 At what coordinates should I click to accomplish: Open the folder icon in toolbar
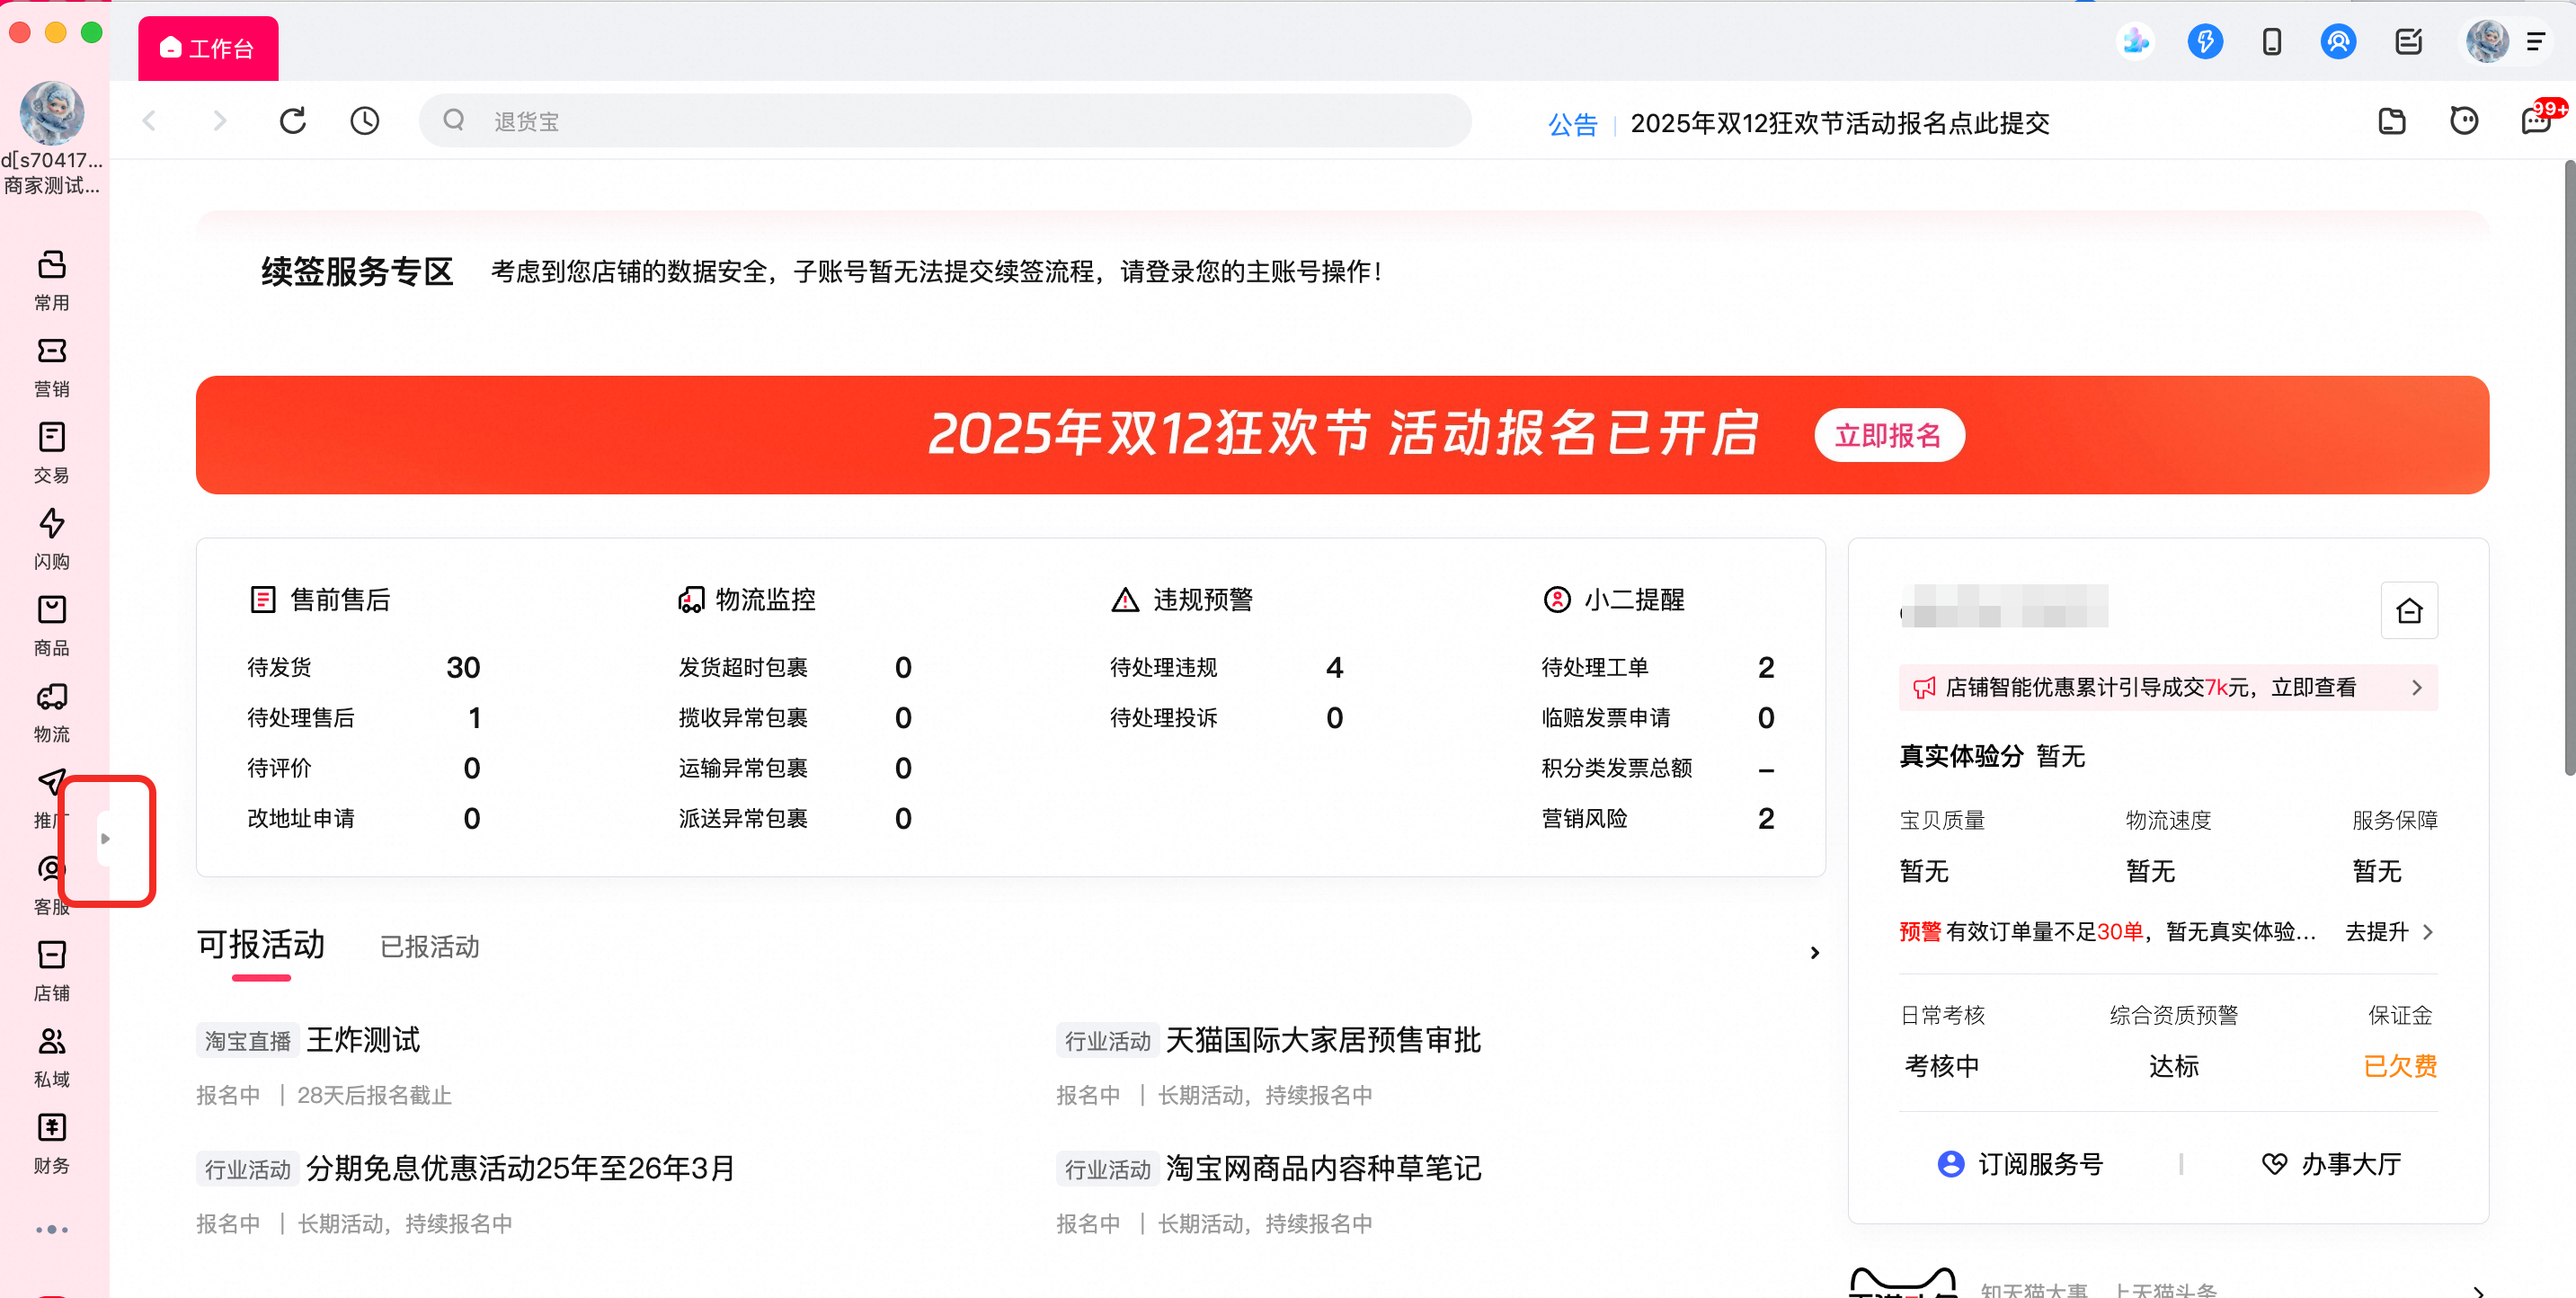[x=2391, y=121]
